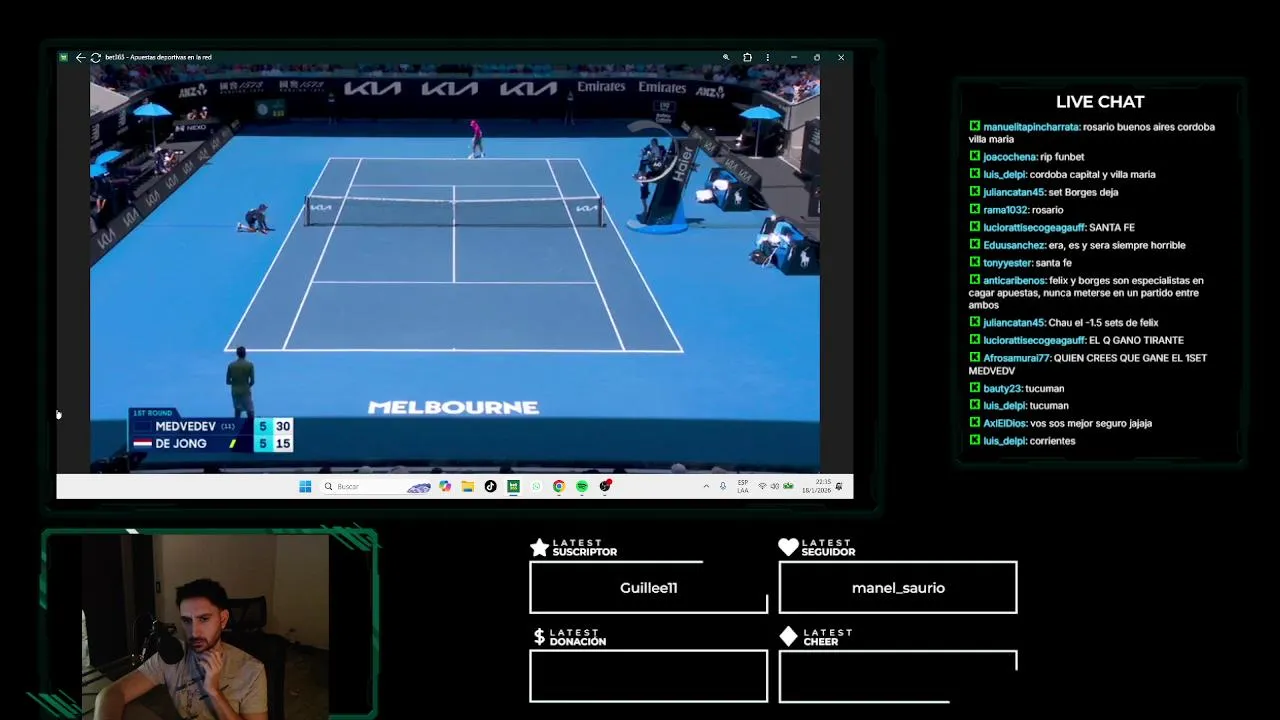
Task: Click the back arrow in bet365 window
Action: coord(80,57)
